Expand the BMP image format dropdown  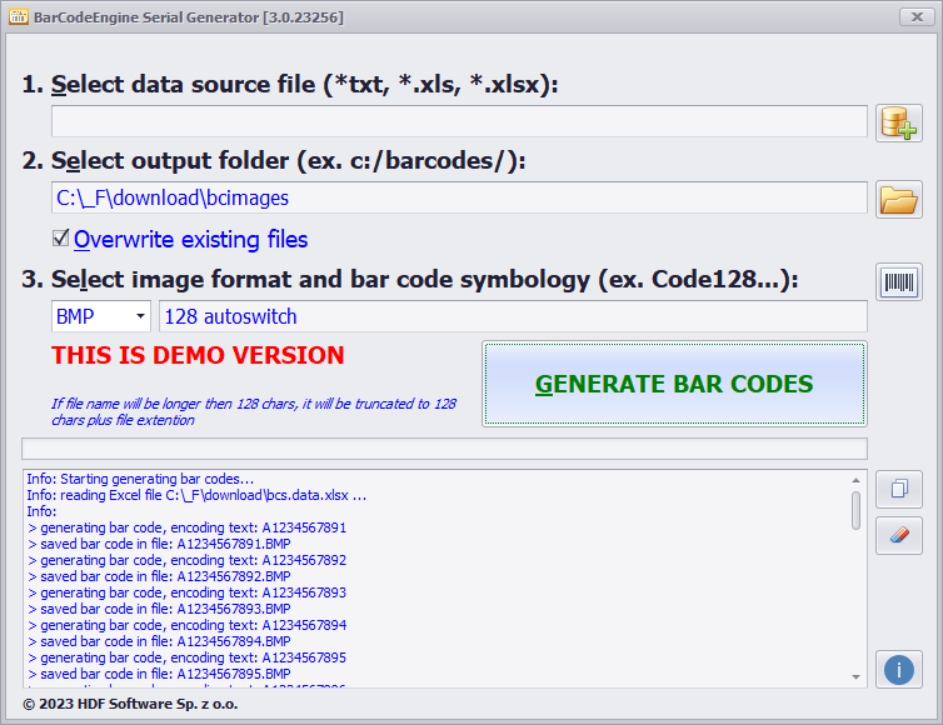139,317
